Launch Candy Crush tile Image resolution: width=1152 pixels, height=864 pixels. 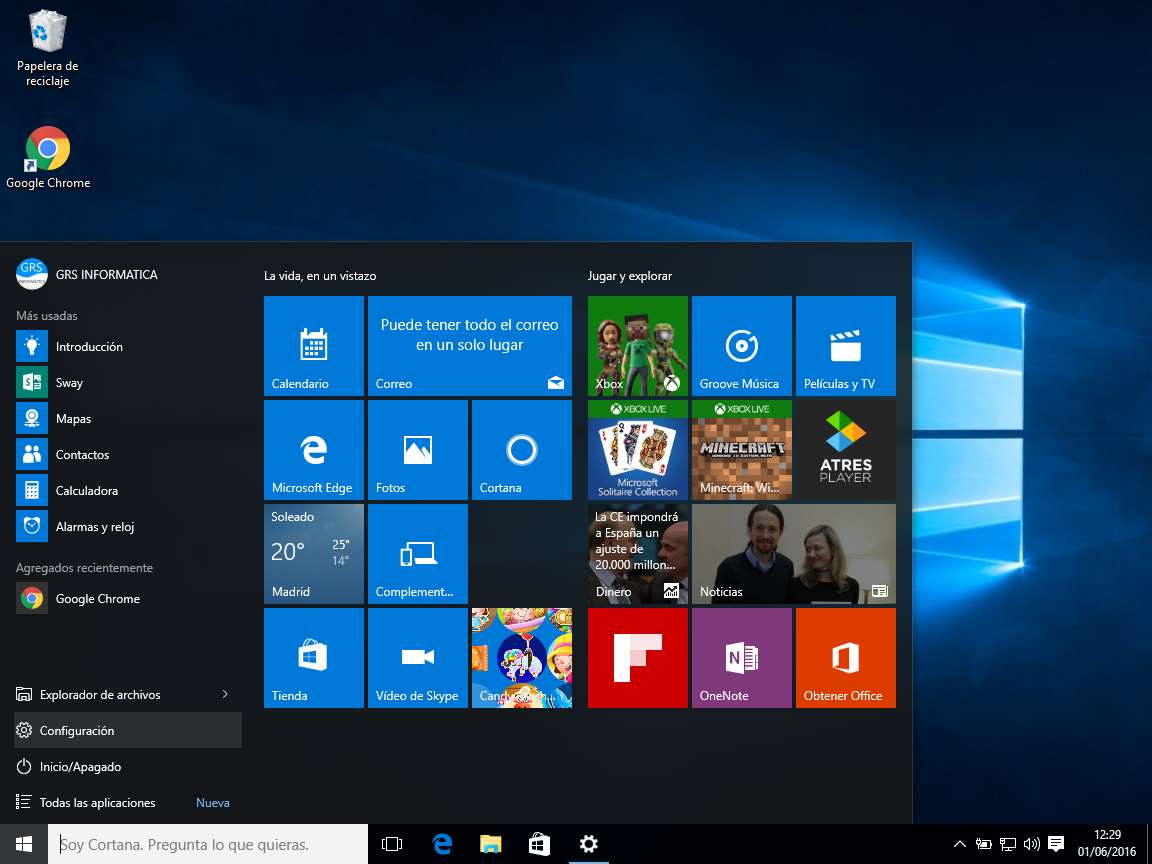coord(522,658)
